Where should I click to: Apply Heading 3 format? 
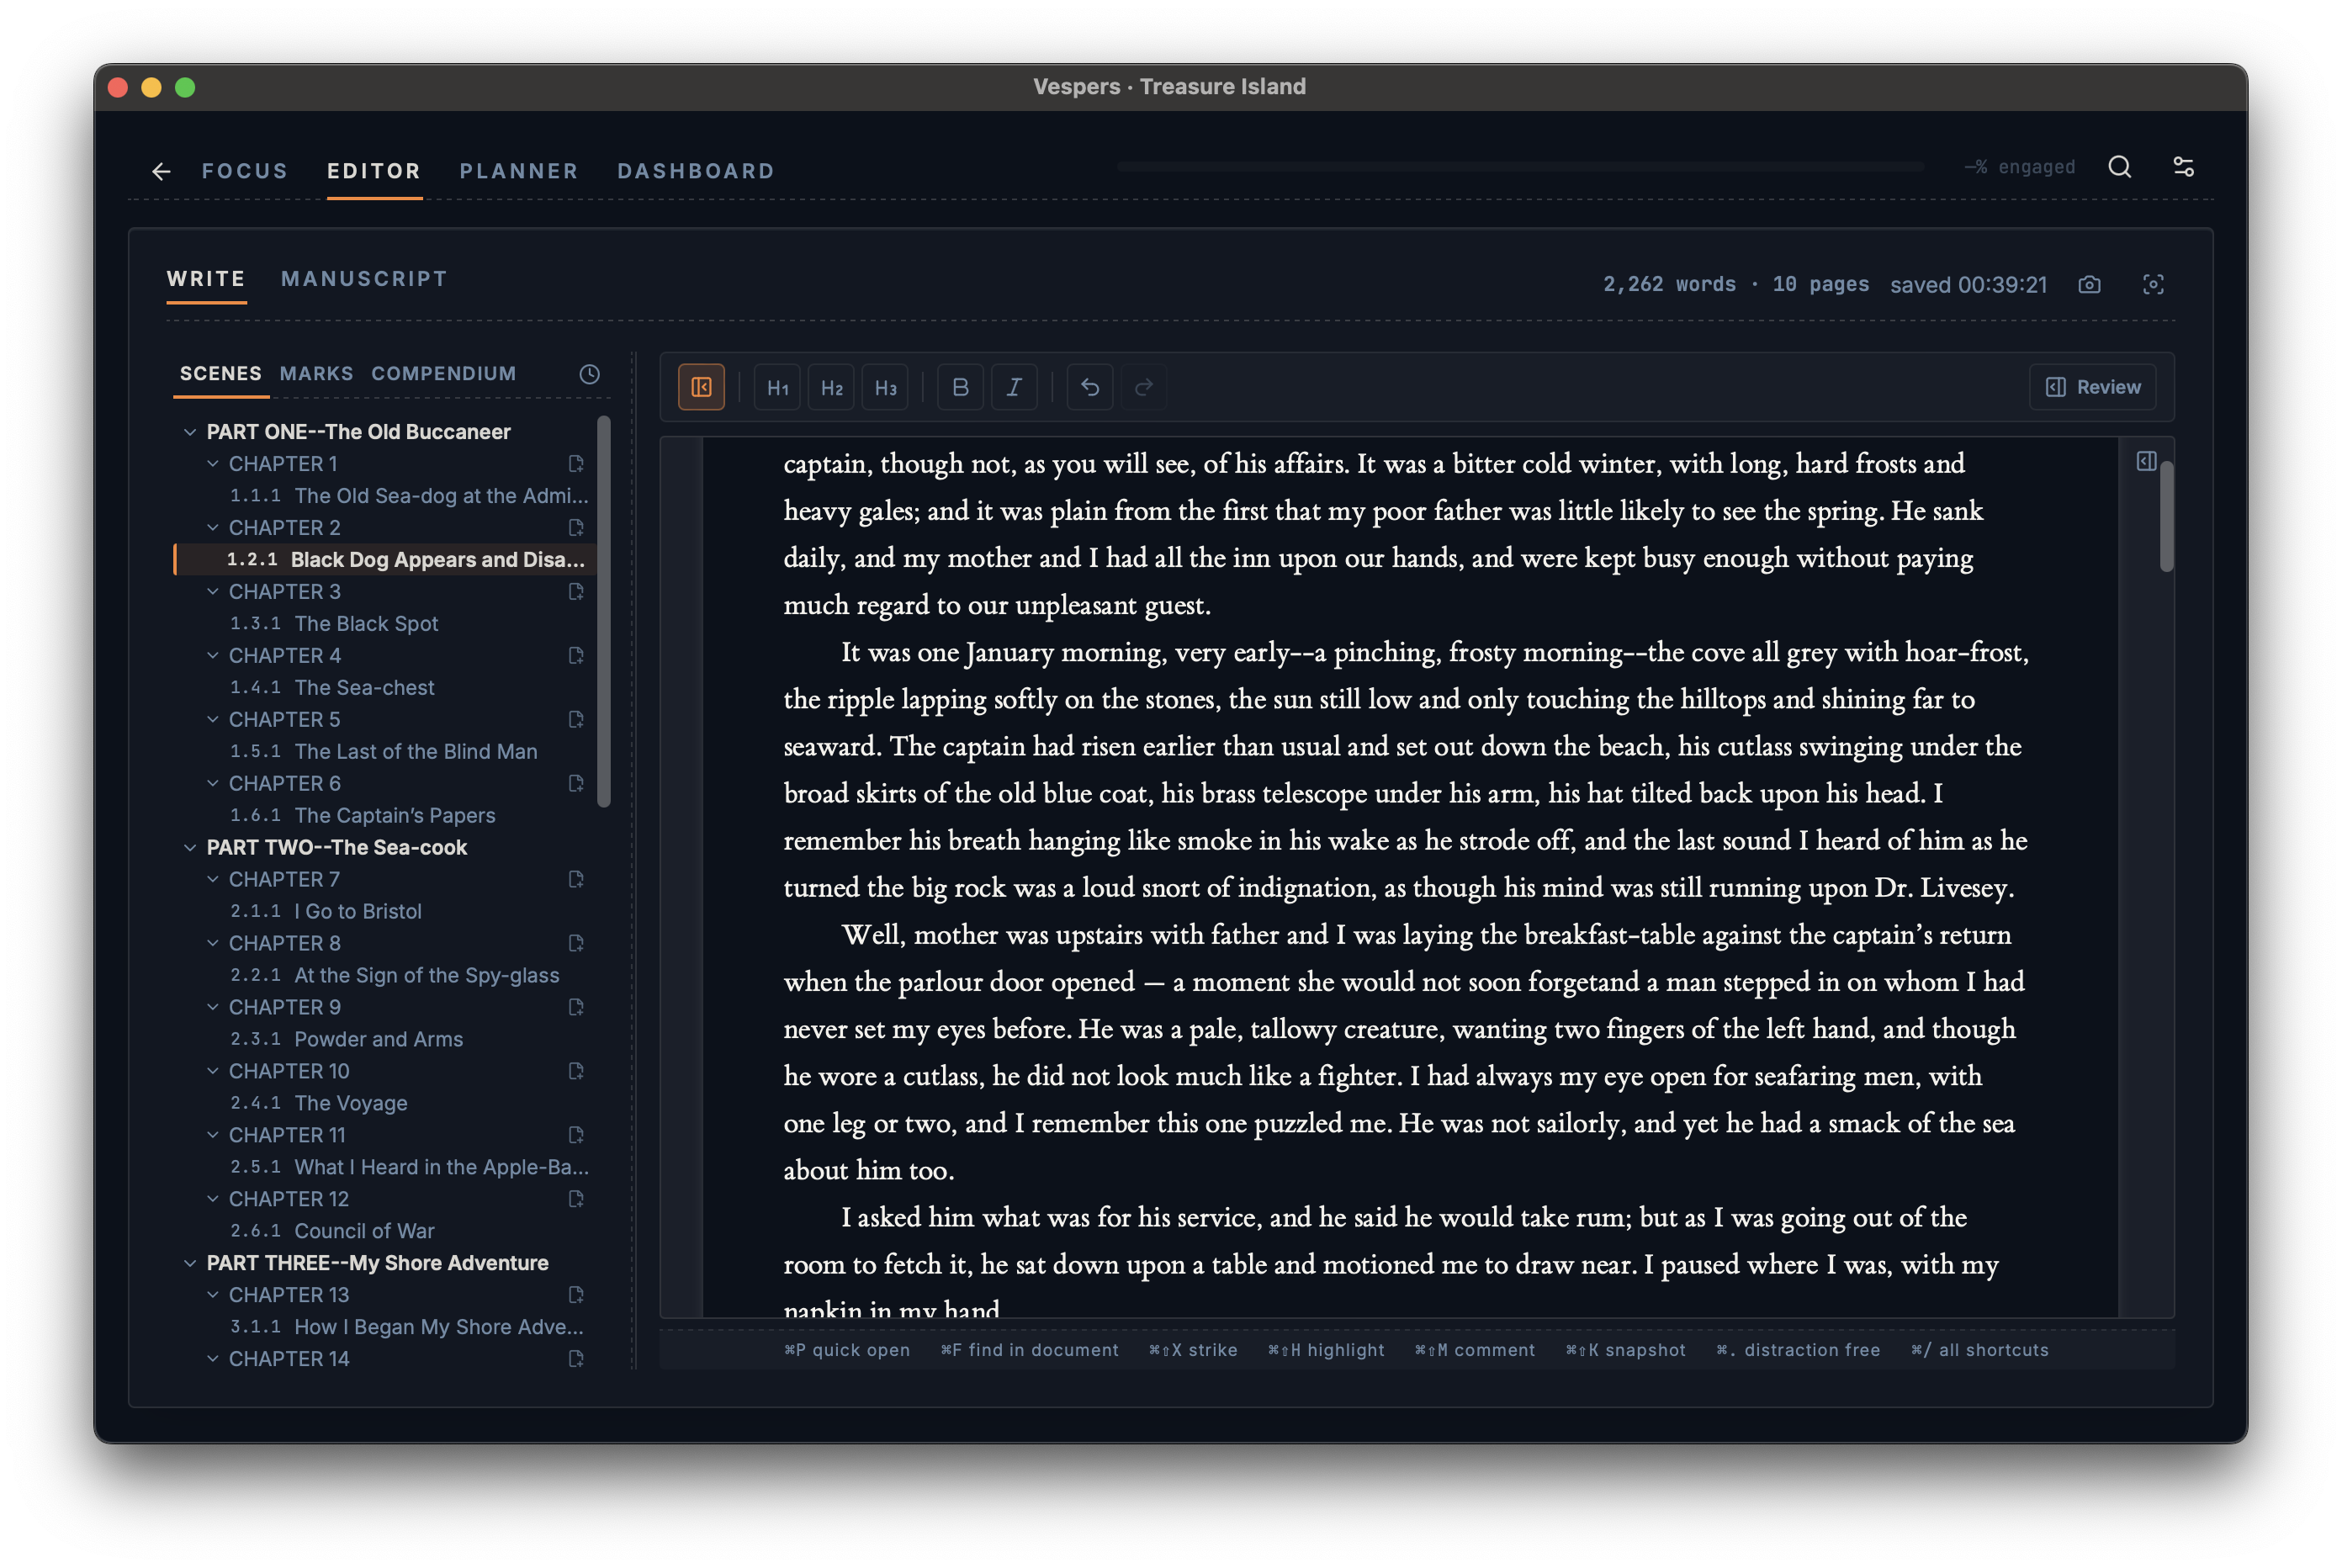(x=886, y=387)
